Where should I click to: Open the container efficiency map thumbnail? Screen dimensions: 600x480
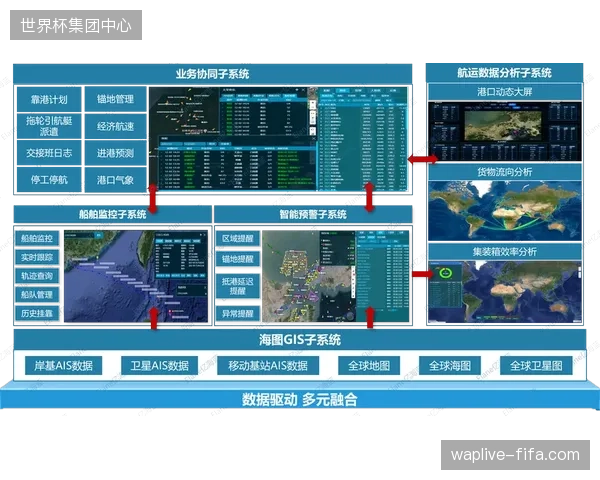coord(505,292)
